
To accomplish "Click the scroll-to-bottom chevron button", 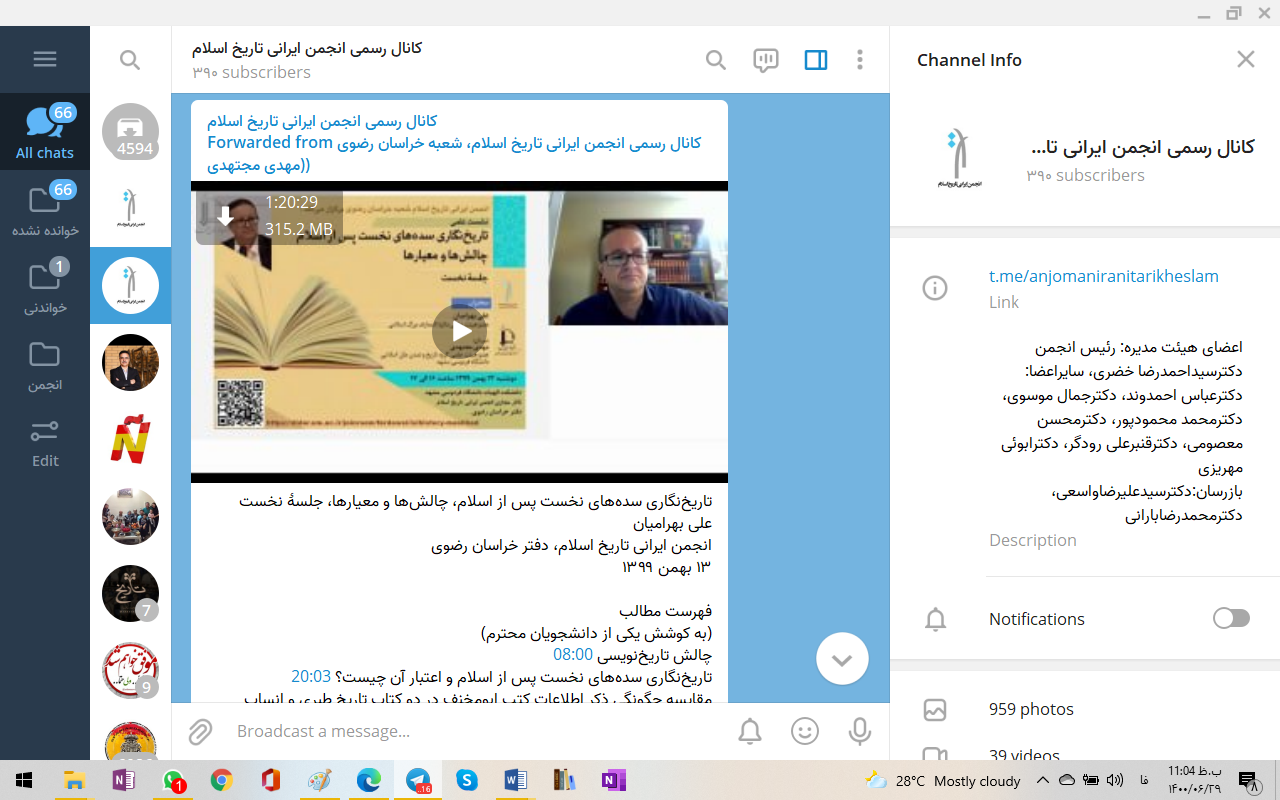I will pyautogui.click(x=842, y=659).
